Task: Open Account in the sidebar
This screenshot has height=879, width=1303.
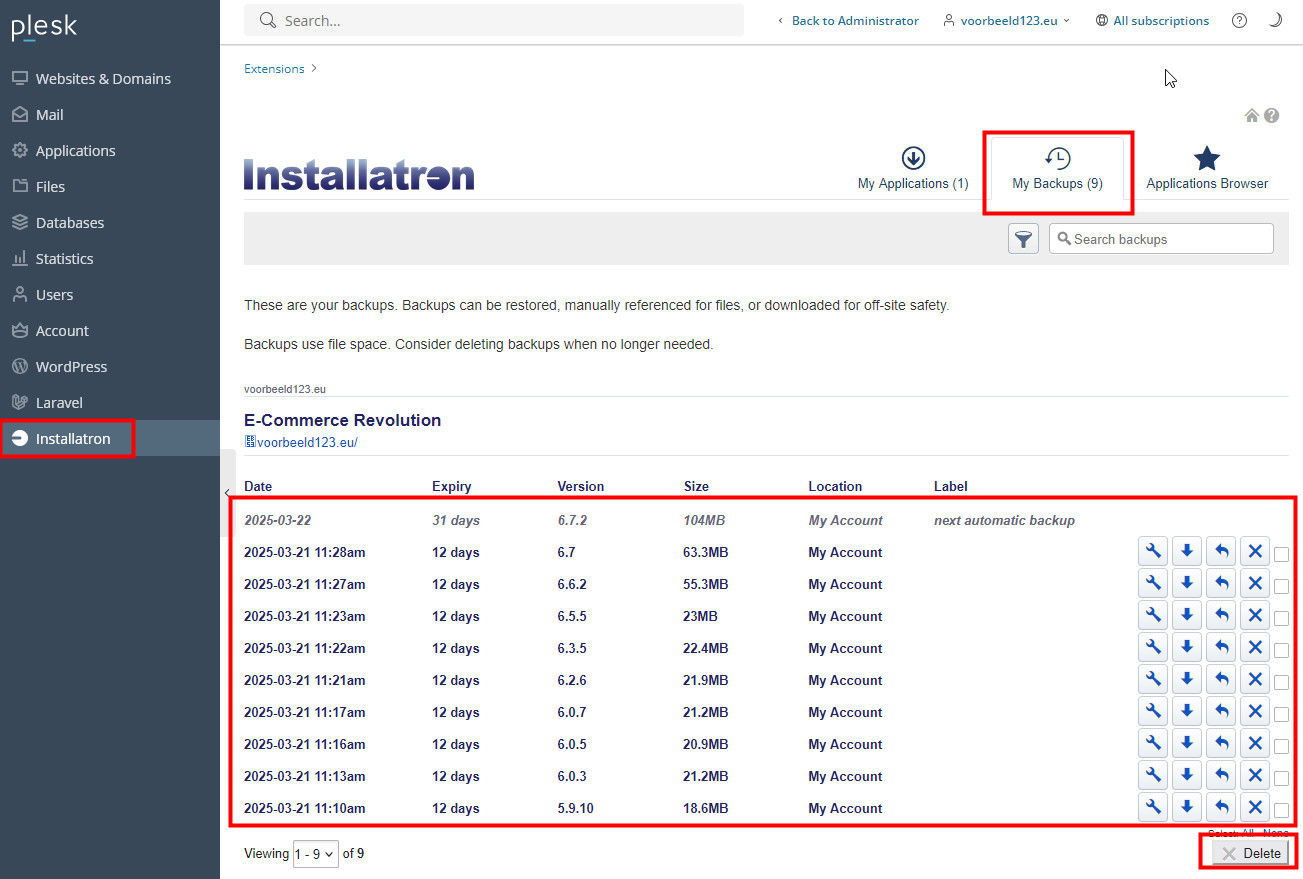Action: (62, 331)
